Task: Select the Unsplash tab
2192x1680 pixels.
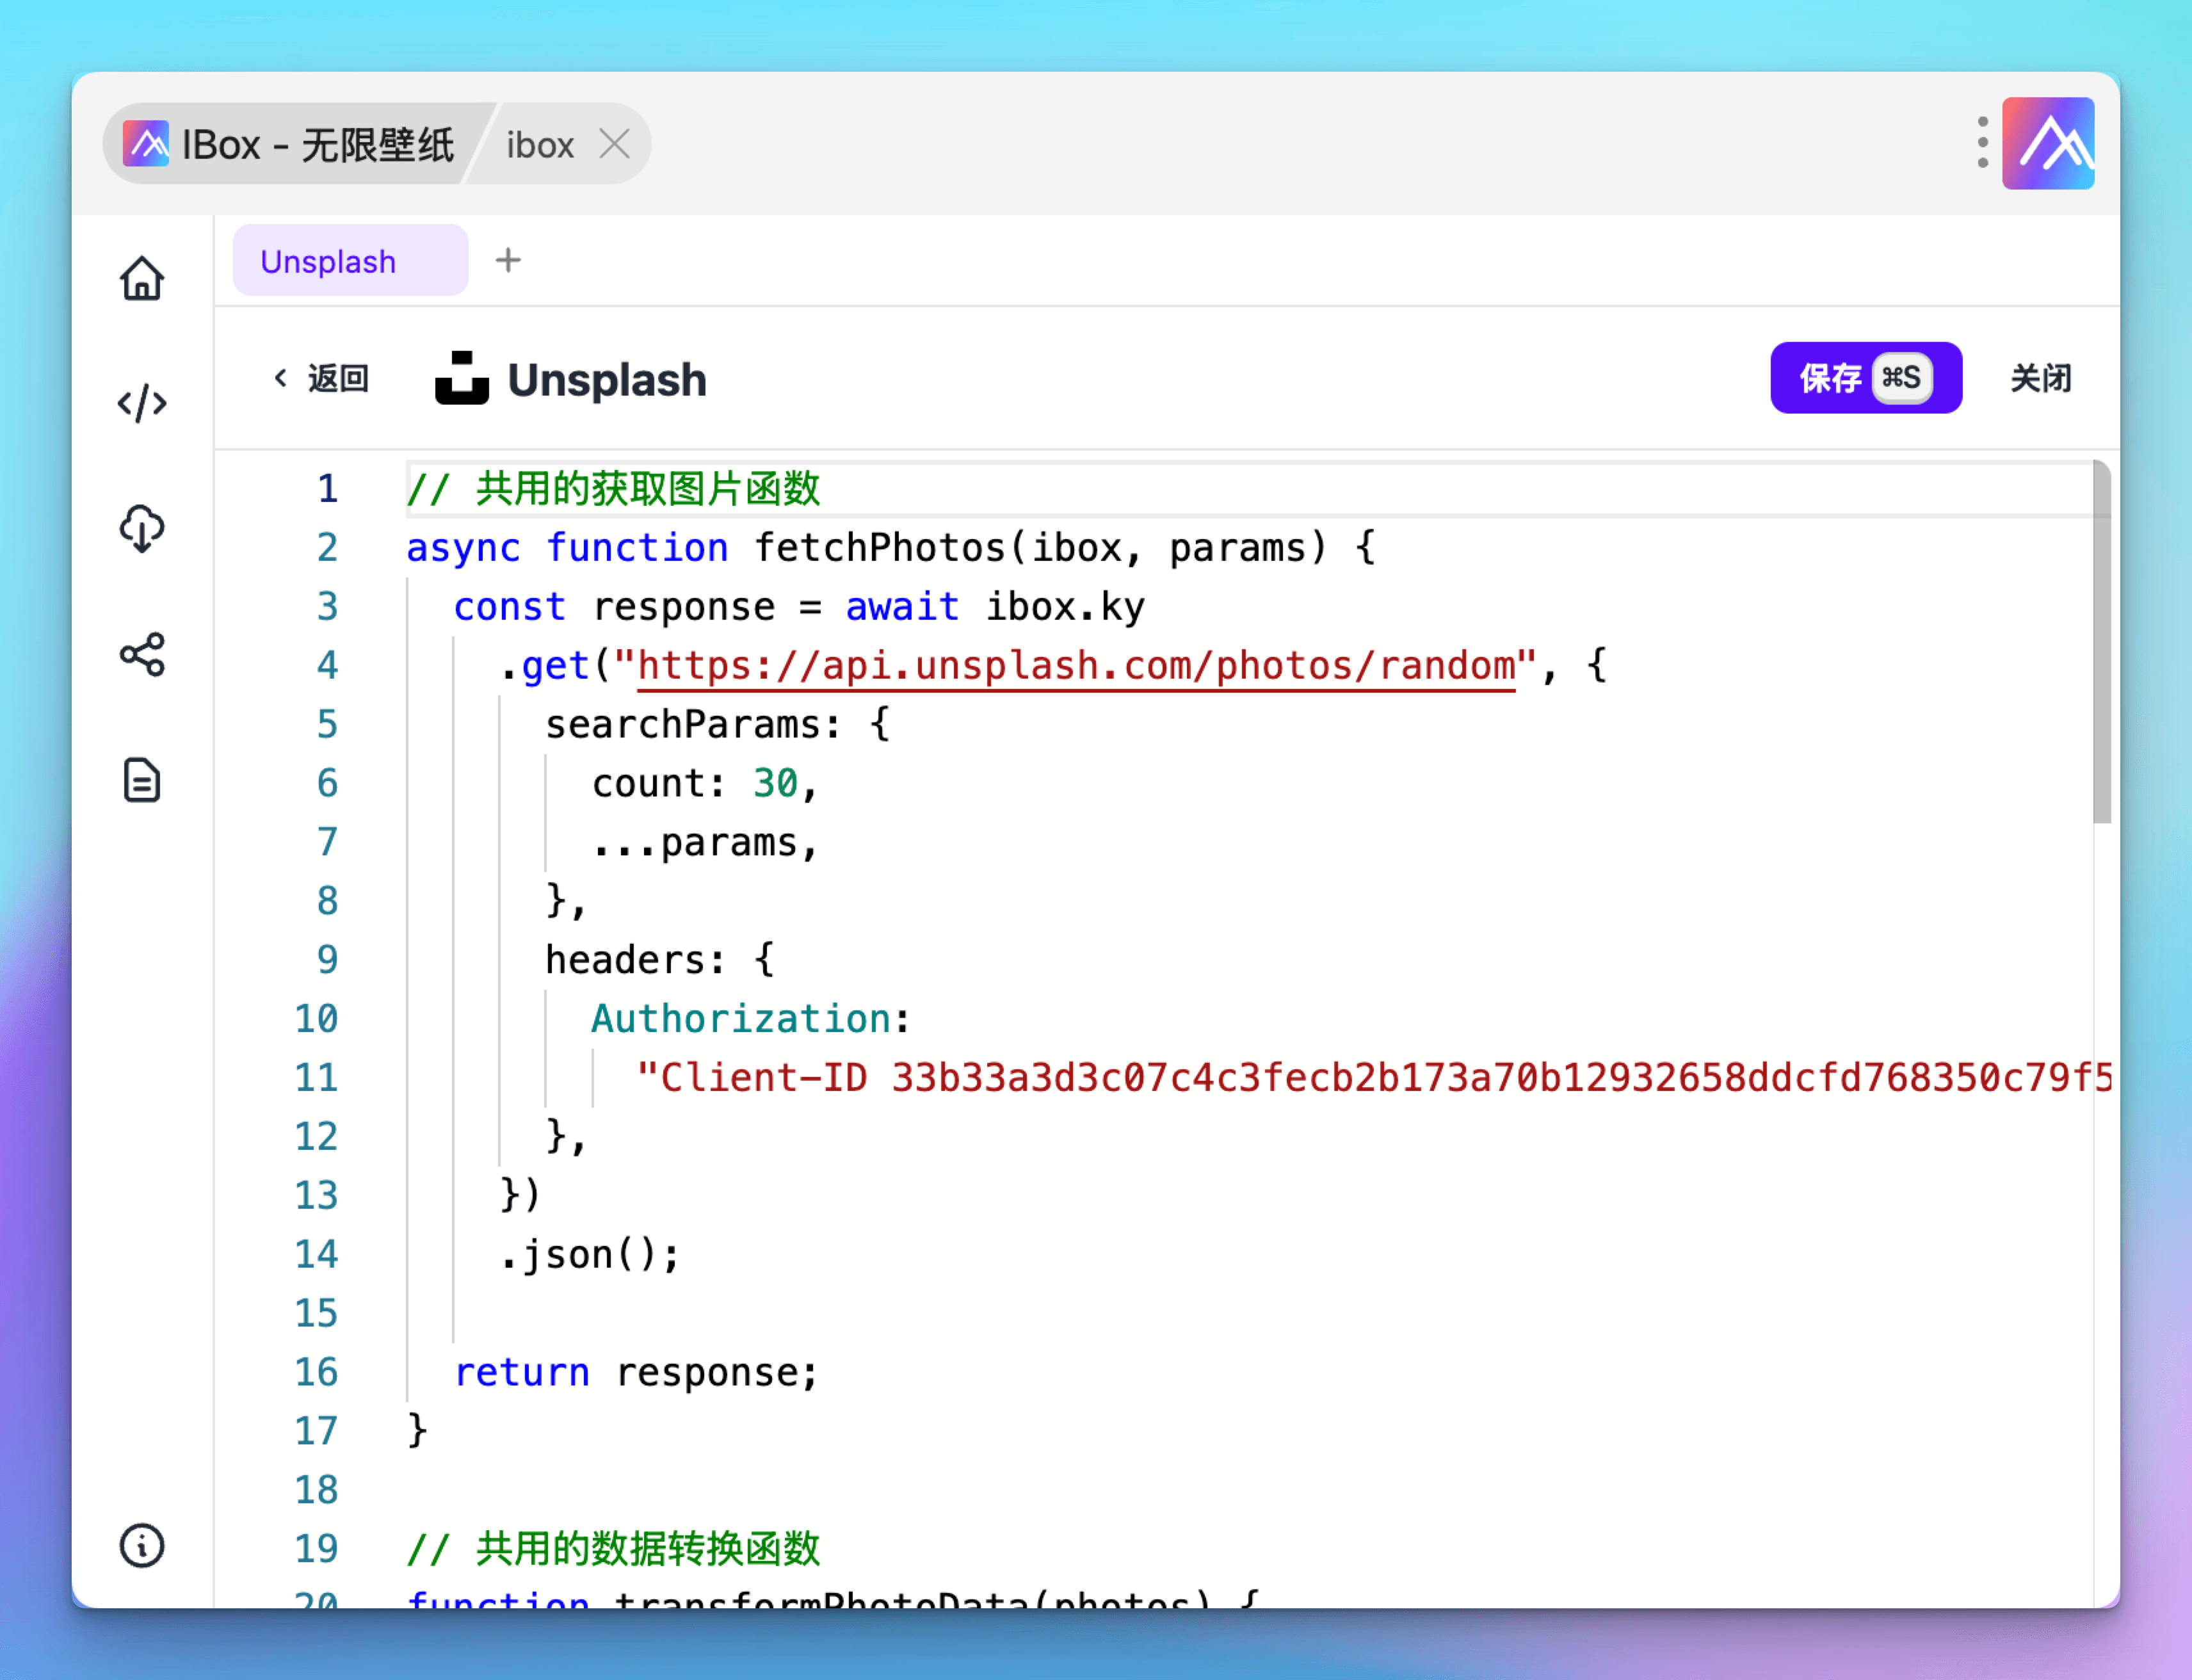Action: point(350,261)
